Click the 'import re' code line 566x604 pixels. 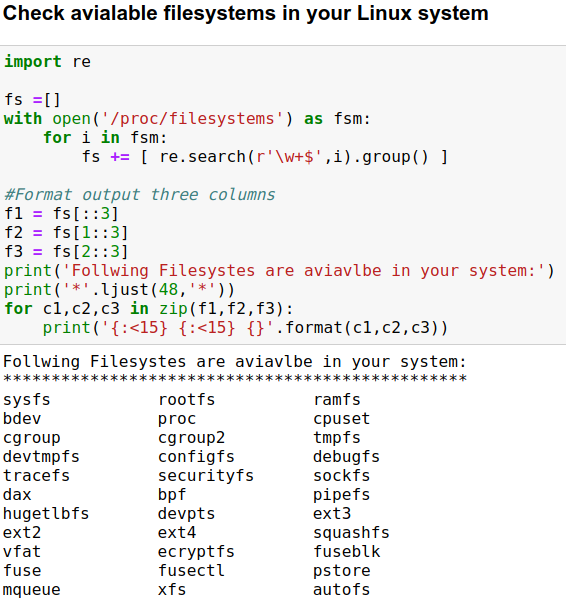point(47,62)
